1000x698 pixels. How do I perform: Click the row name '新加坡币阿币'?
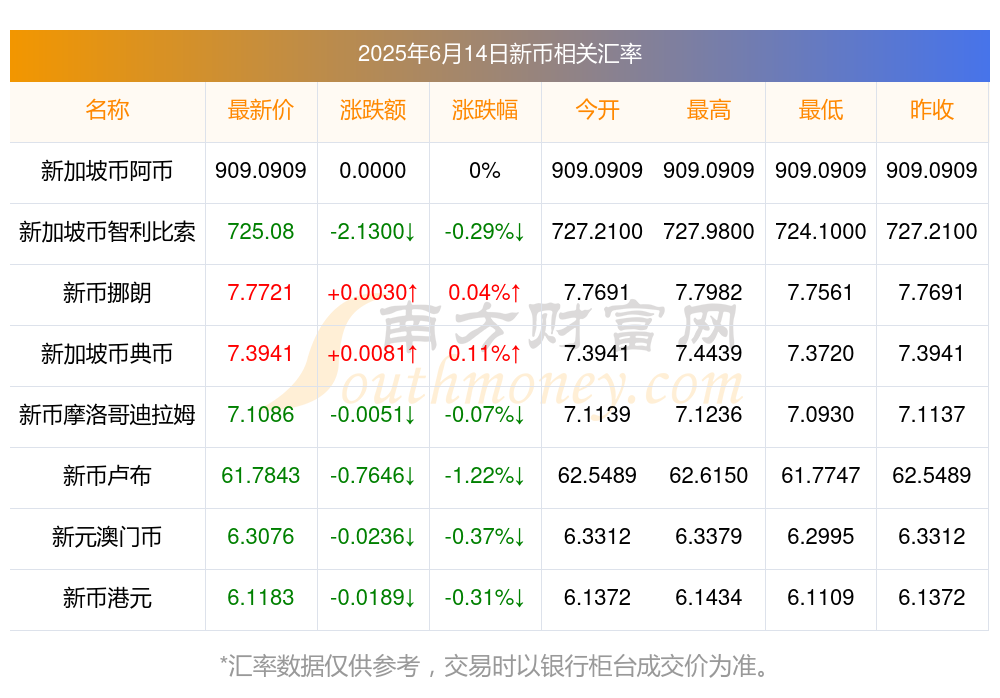(107, 171)
